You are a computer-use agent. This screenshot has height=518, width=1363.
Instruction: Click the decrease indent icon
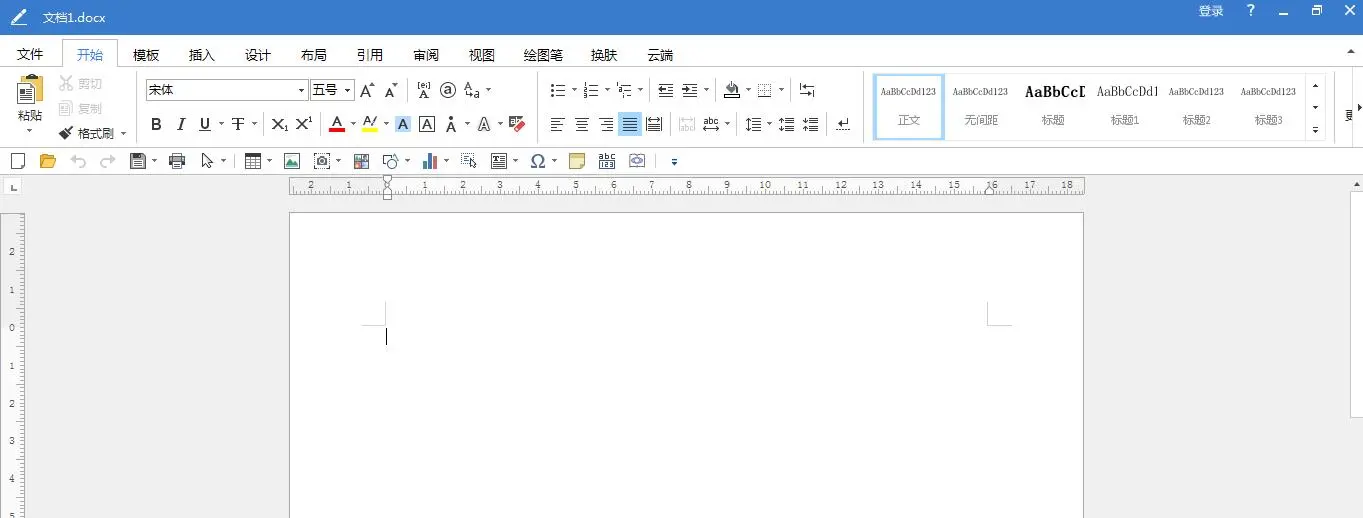(x=666, y=90)
